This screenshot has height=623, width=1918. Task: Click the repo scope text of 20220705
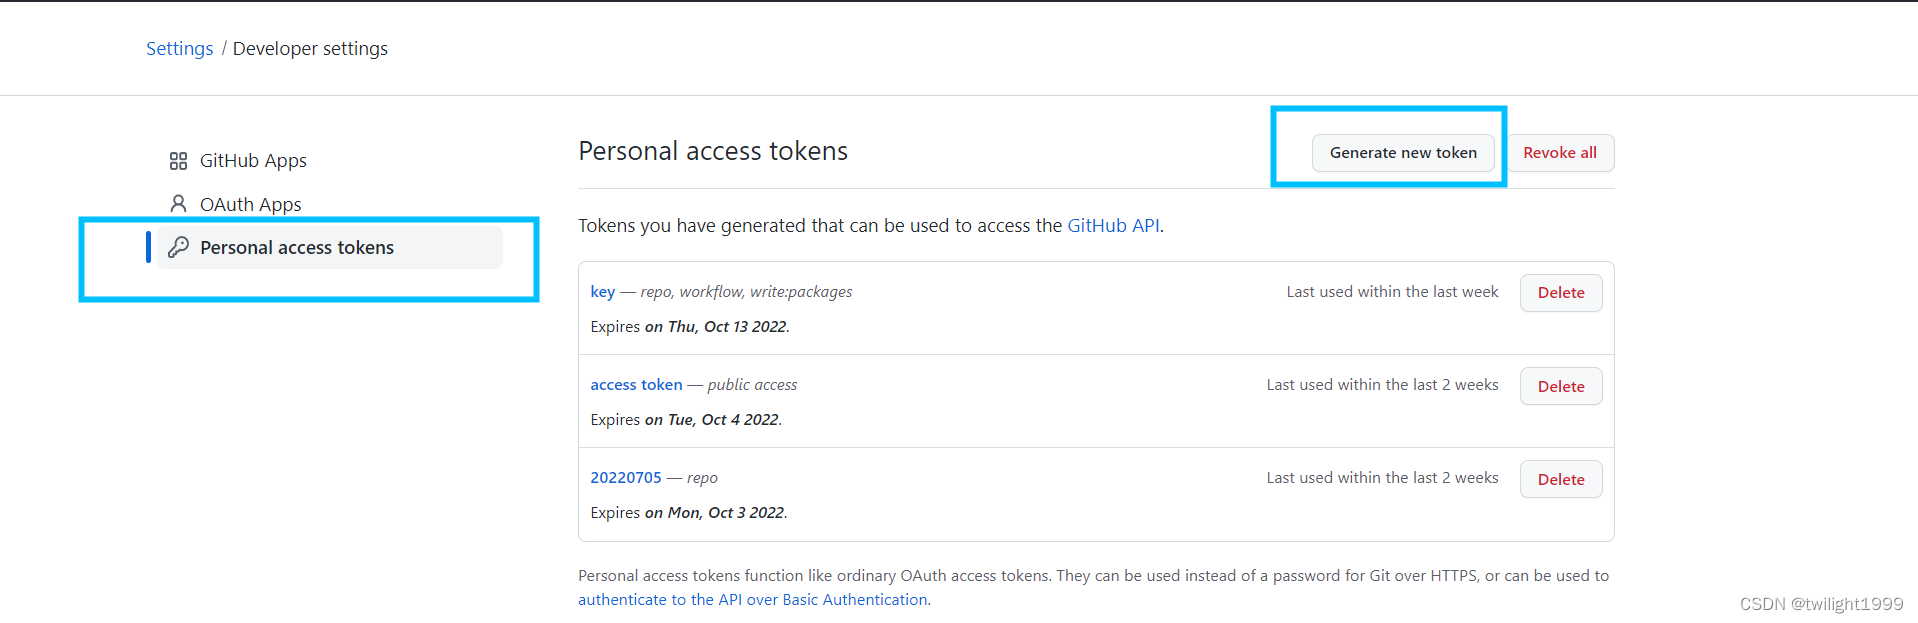(x=702, y=478)
